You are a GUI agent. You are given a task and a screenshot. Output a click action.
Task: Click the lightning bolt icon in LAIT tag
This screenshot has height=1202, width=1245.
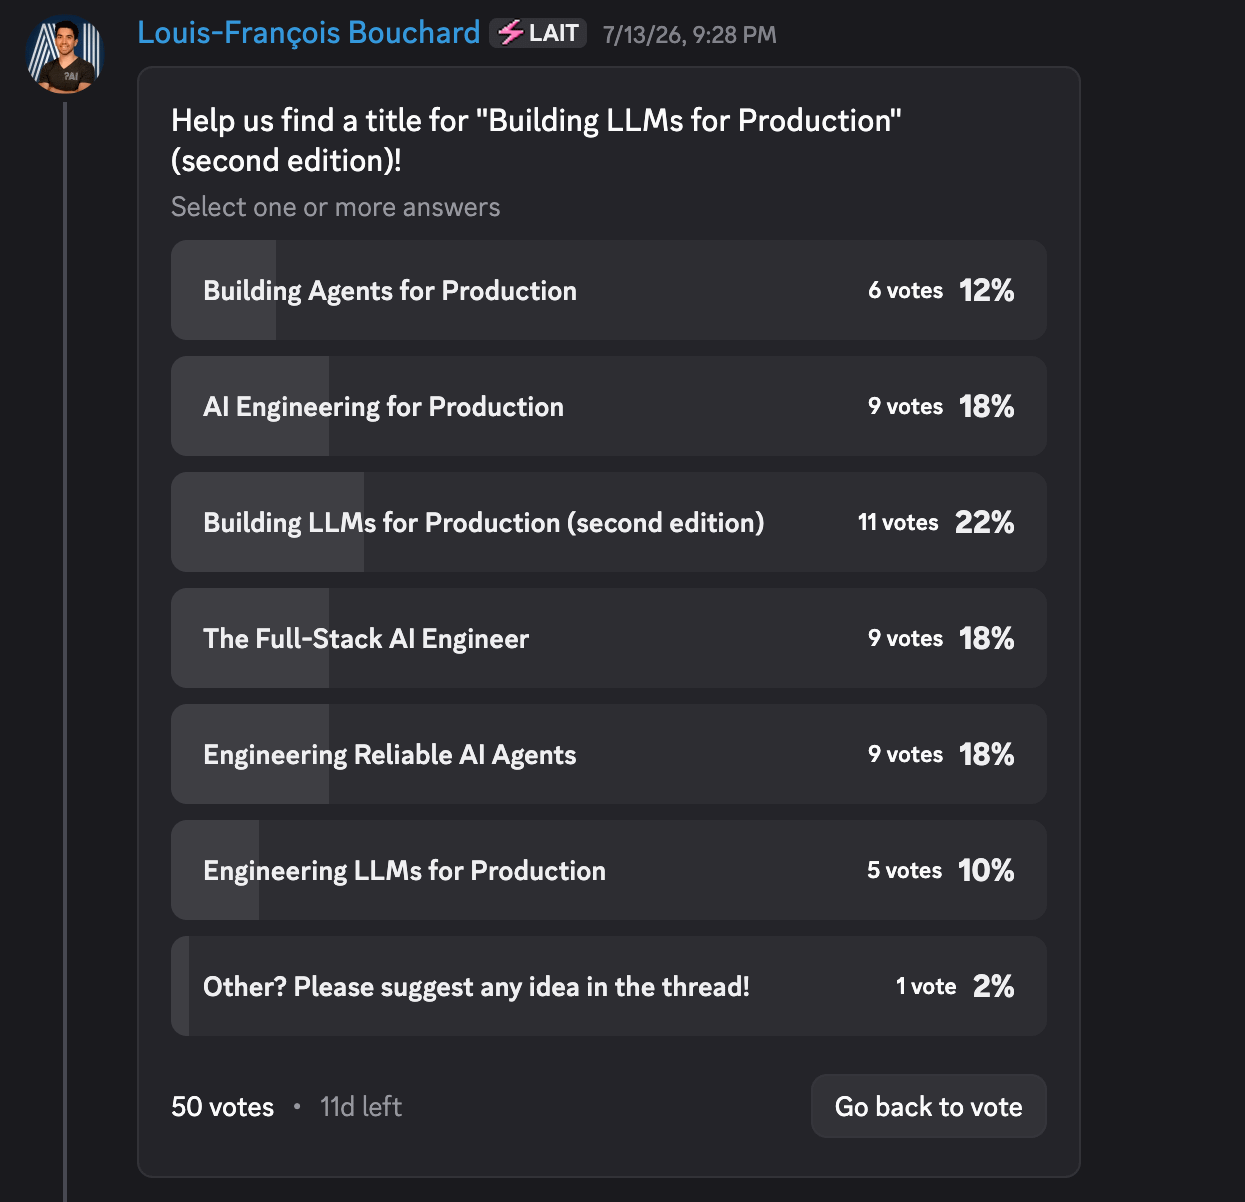coord(511,33)
